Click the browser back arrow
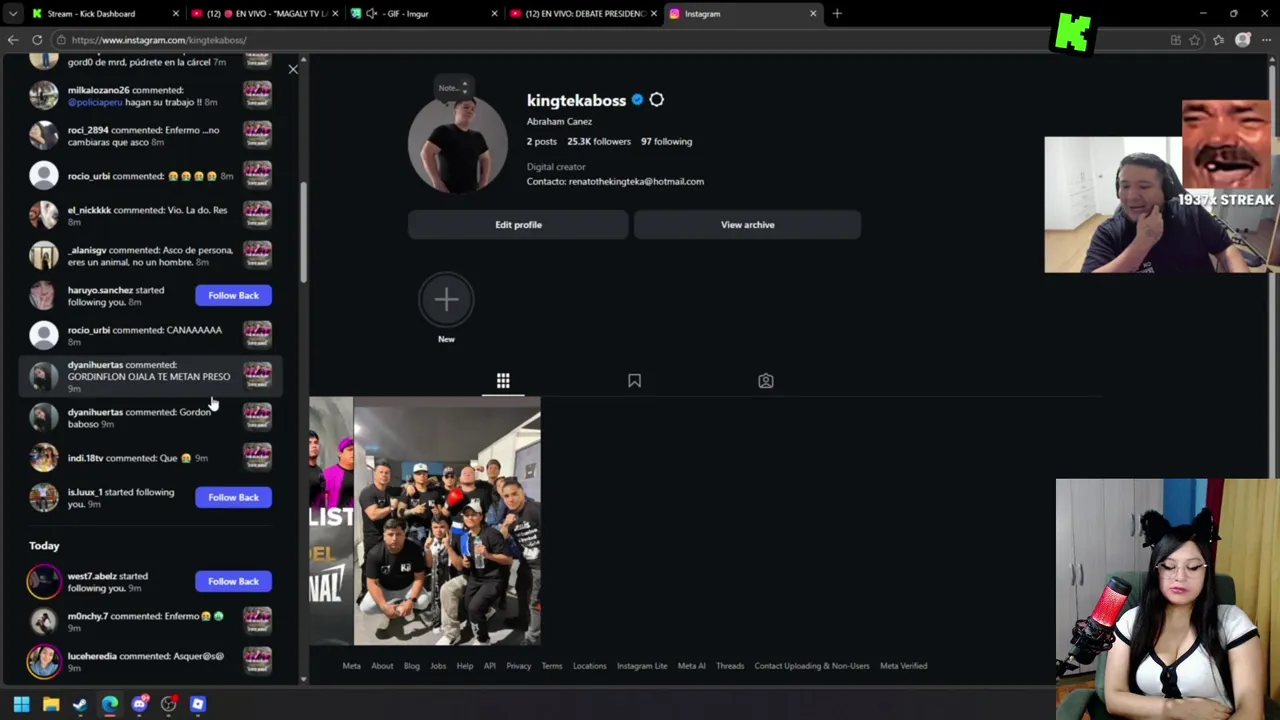Viewport: 1280px width, 720px height. point(13,40)
